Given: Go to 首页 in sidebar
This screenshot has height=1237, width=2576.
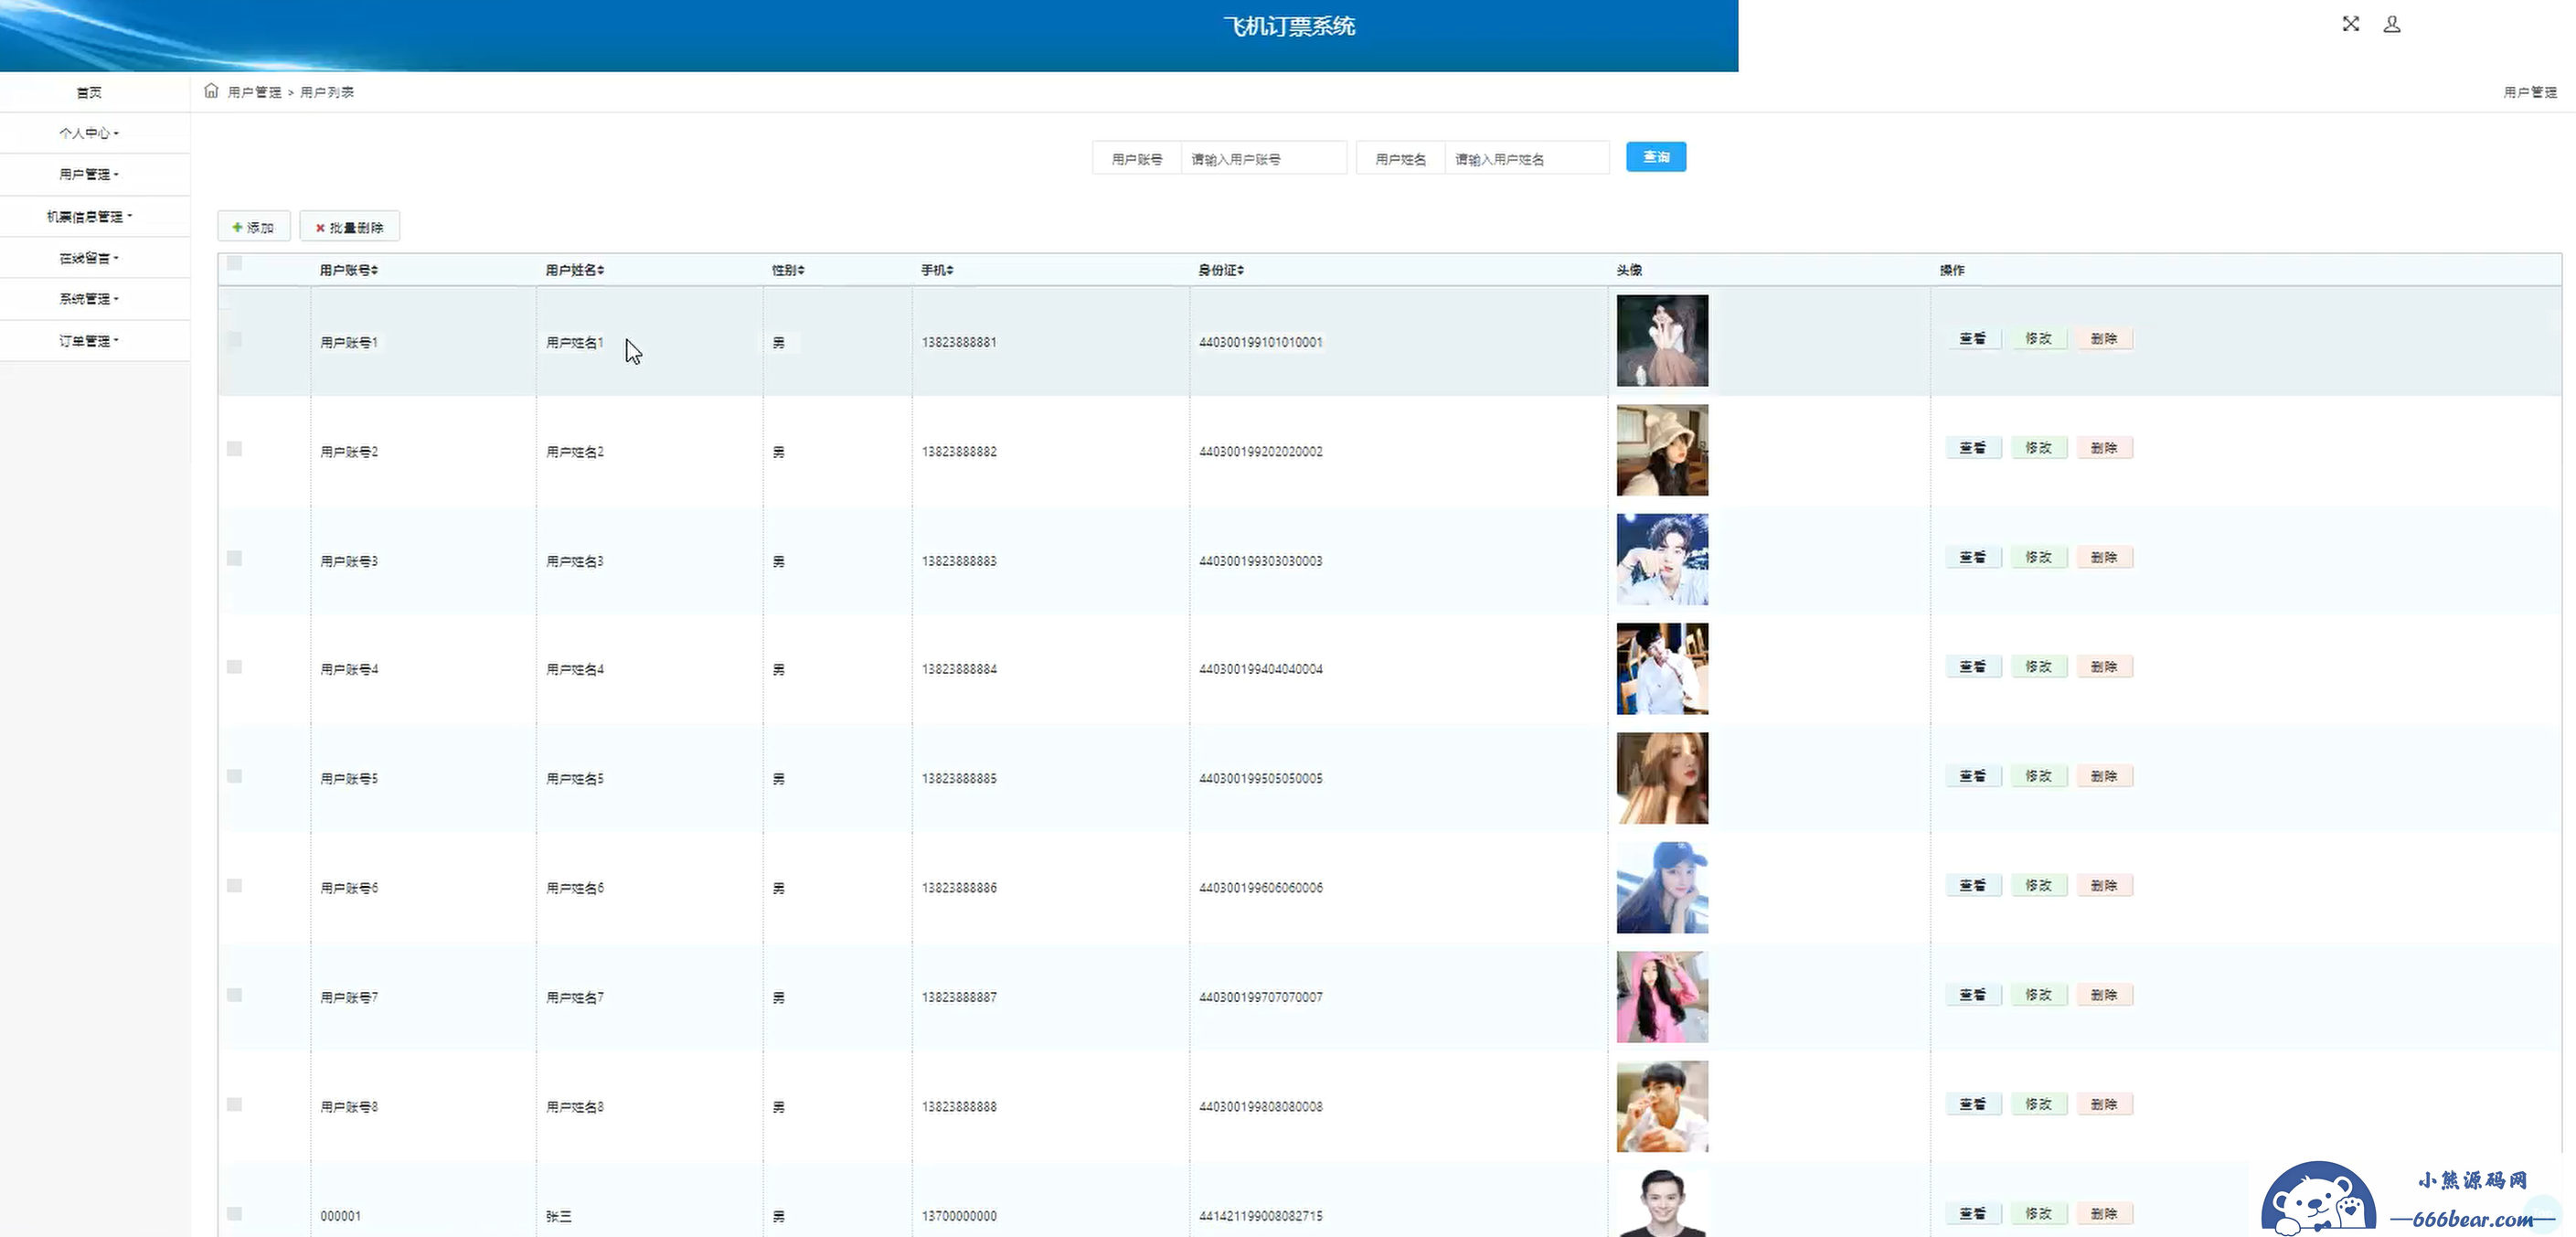Looking at the screenshot, I should click(89, 92).
